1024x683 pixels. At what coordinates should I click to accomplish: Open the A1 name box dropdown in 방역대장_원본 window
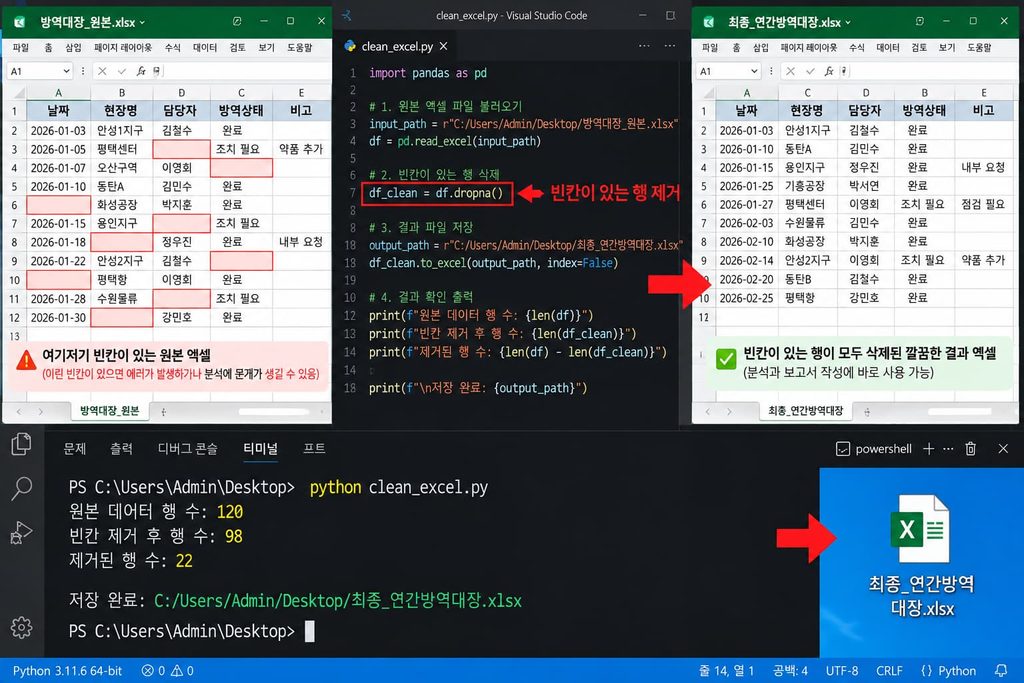(x=66, y=71)
